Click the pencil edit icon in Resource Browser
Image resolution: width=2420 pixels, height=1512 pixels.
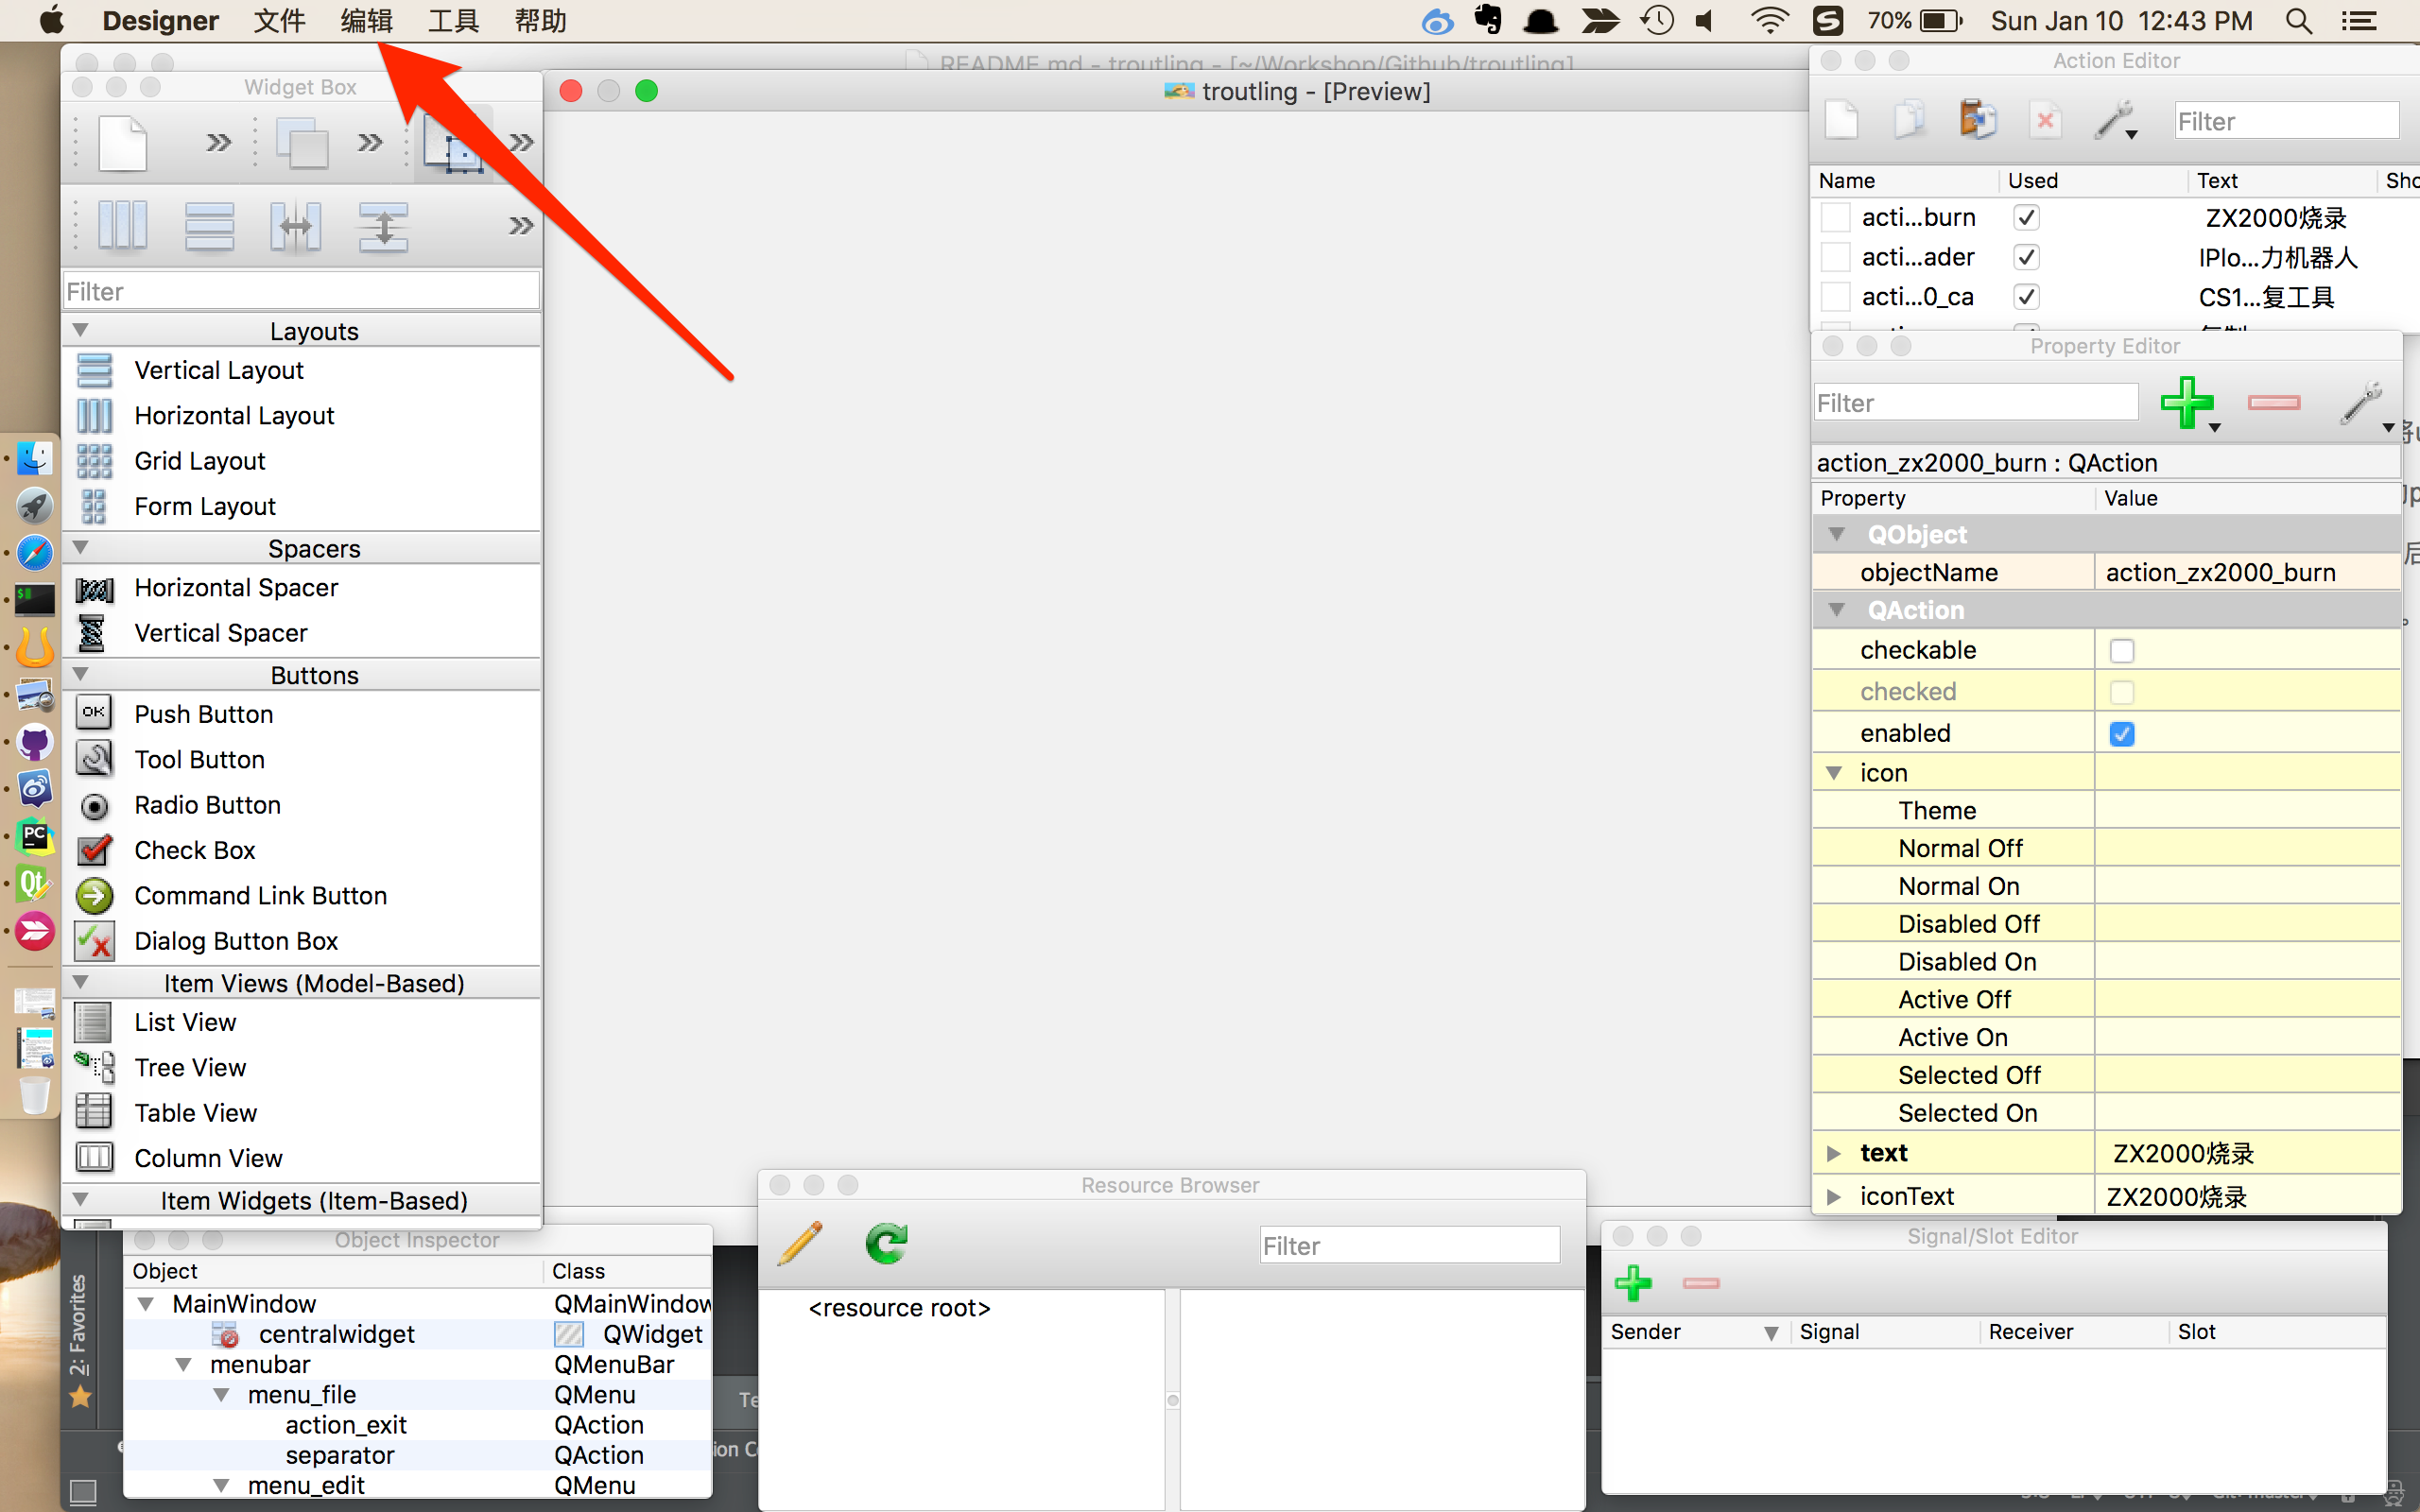point(800,1244)
